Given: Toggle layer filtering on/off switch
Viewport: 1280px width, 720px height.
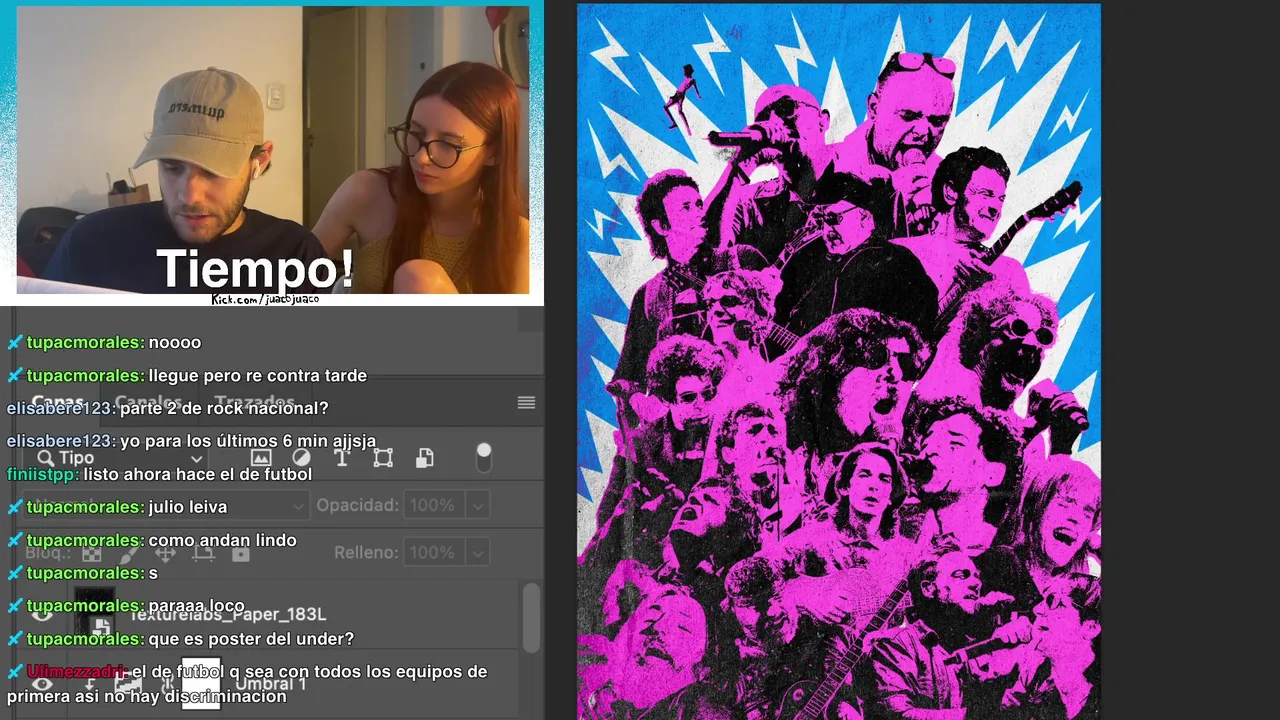Looking at the screenshot, I should pyautogui.click(x=484, y=457).
